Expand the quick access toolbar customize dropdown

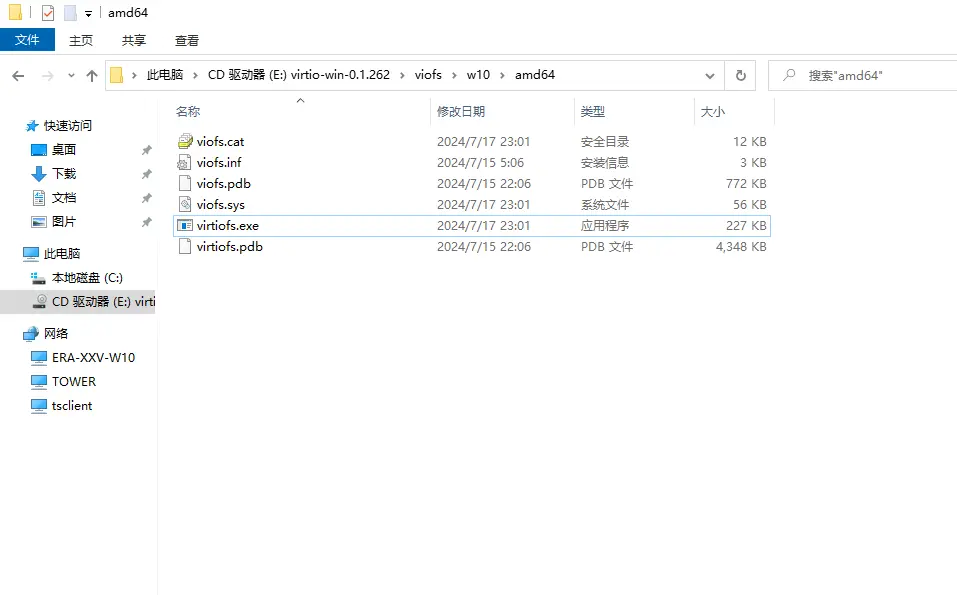tap(88, 14)
